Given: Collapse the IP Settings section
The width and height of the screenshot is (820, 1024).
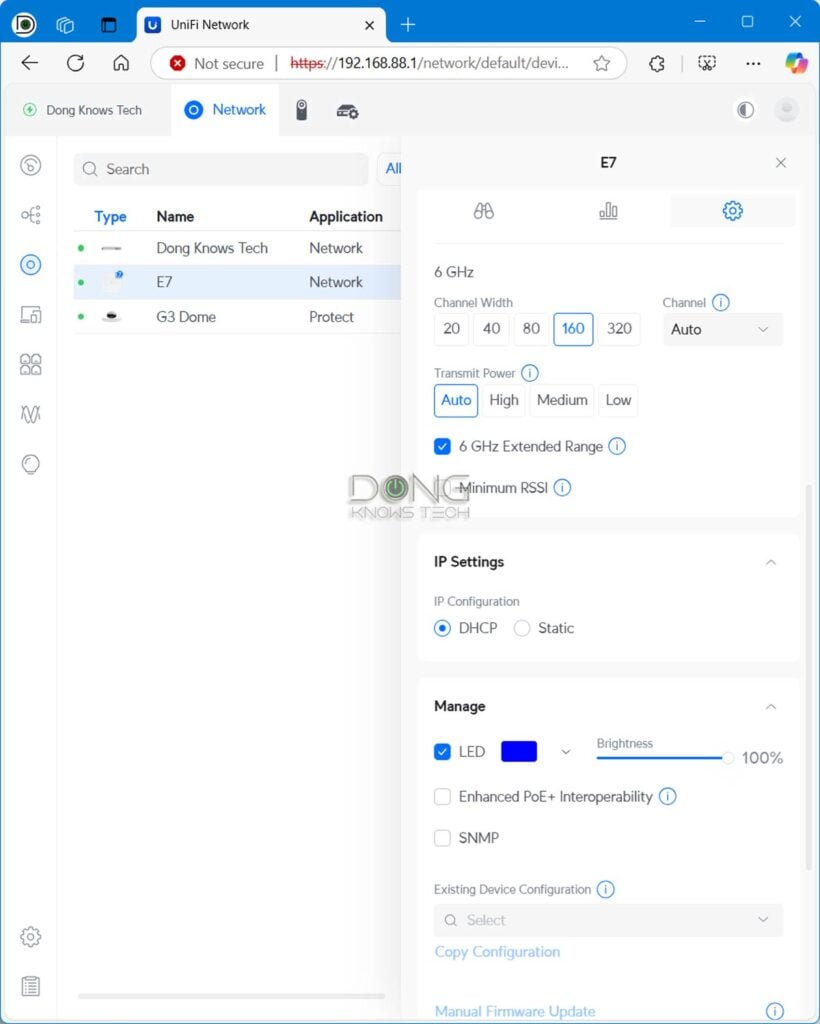Looking at the screenshot, I should [770, 562].
